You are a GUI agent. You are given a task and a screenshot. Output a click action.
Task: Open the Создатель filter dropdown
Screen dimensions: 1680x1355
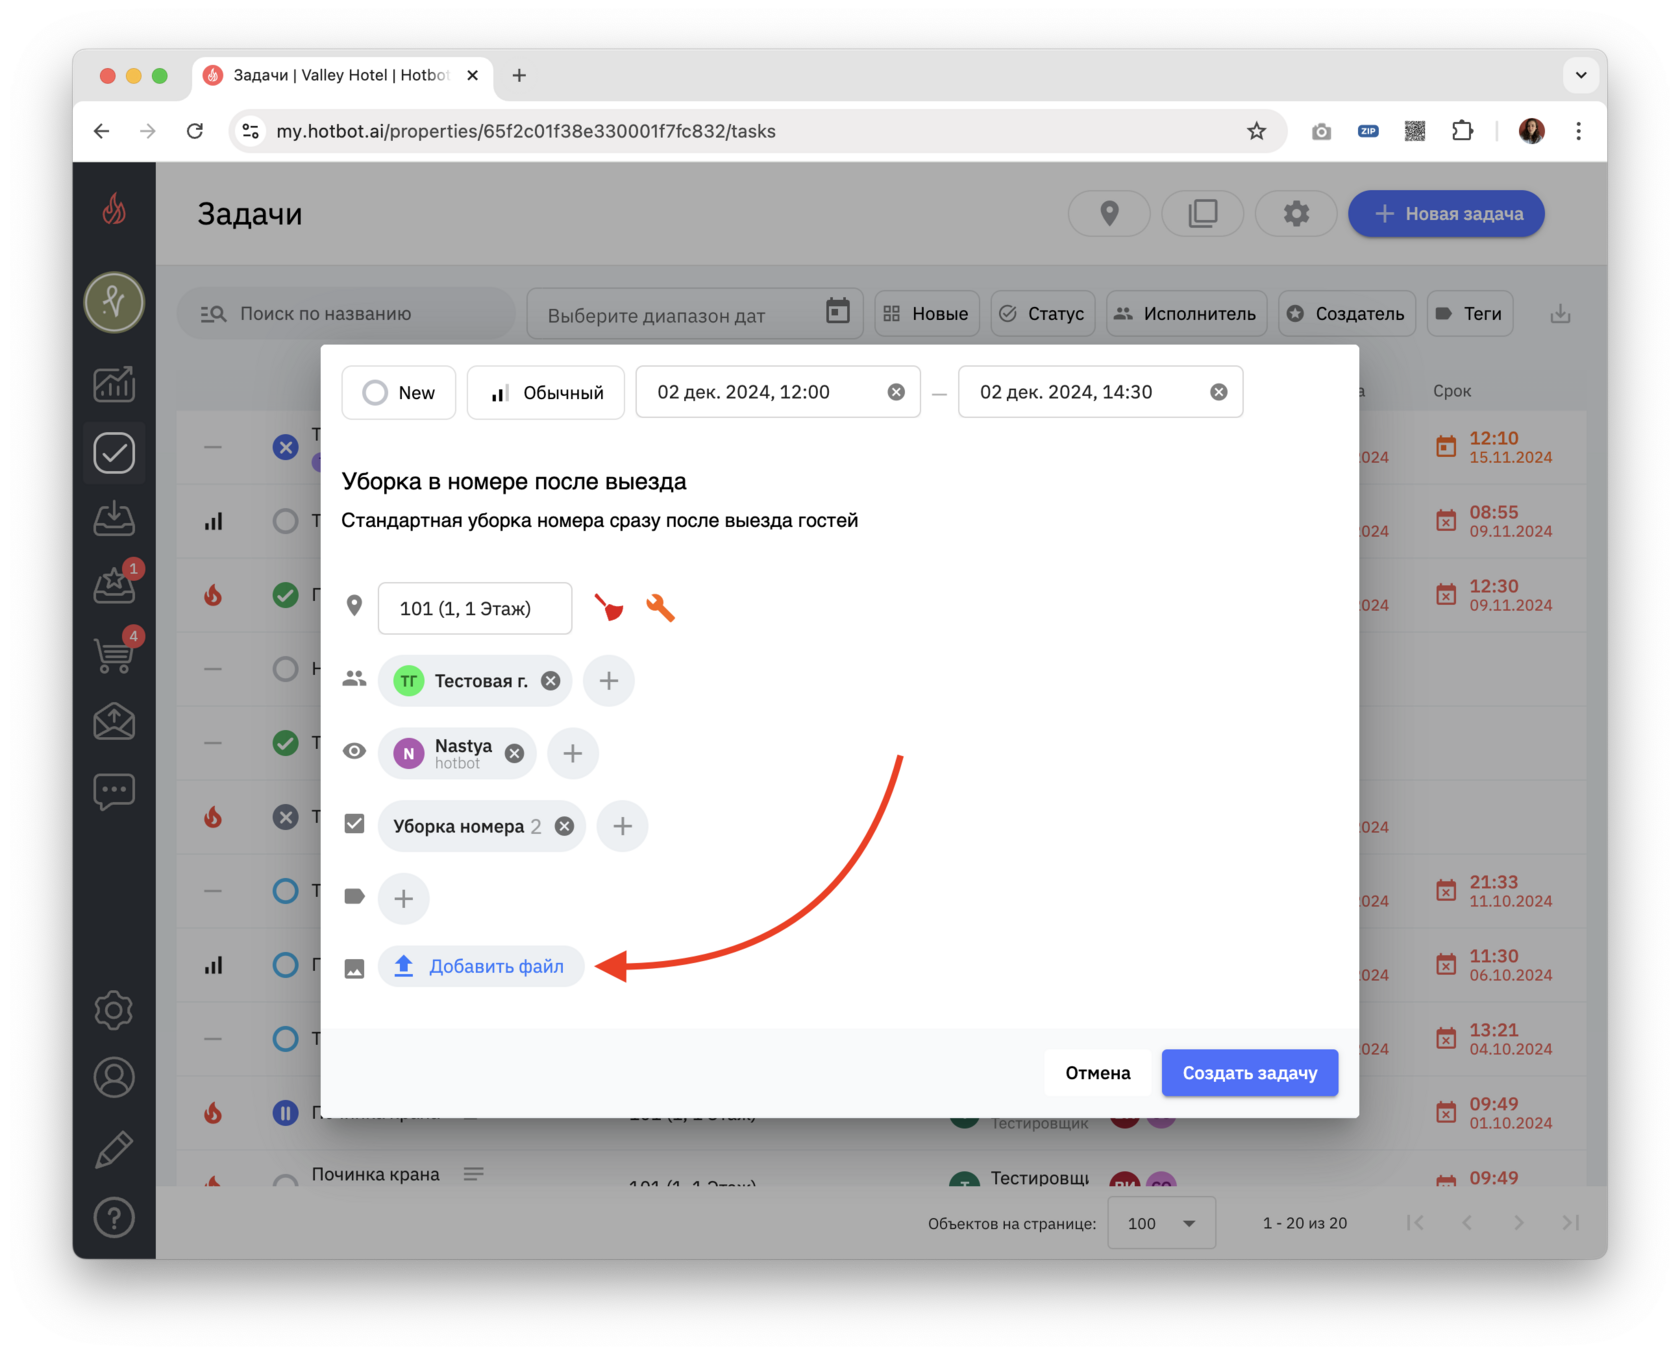[1346, 314]
